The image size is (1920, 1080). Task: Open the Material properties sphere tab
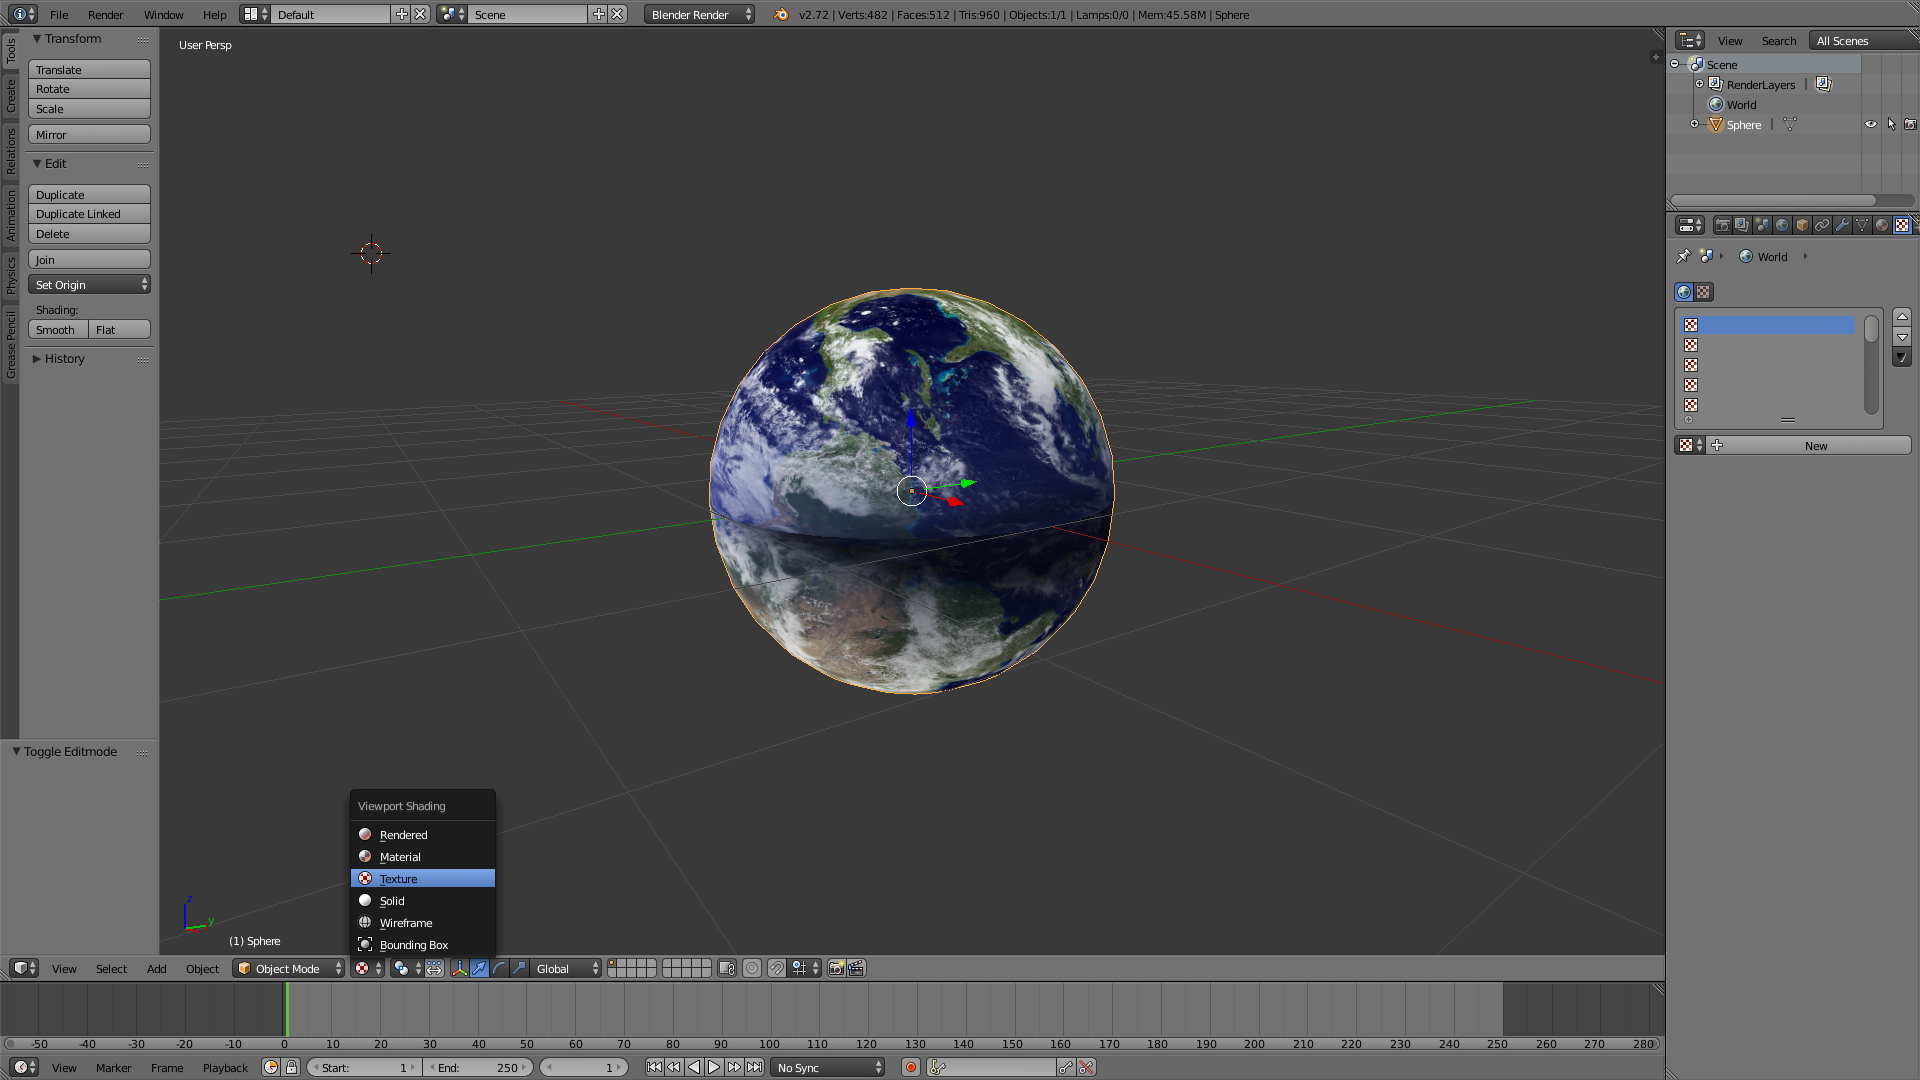(x=1882, y=225)
